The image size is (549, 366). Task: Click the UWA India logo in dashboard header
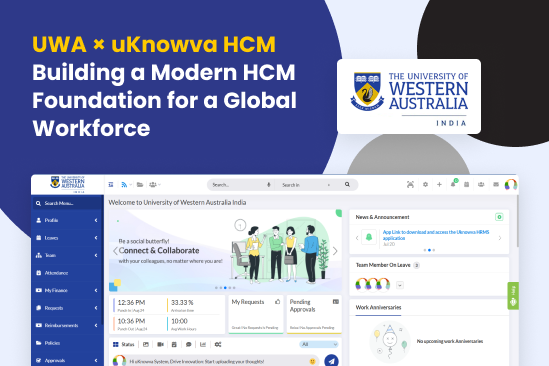(68, 184)
